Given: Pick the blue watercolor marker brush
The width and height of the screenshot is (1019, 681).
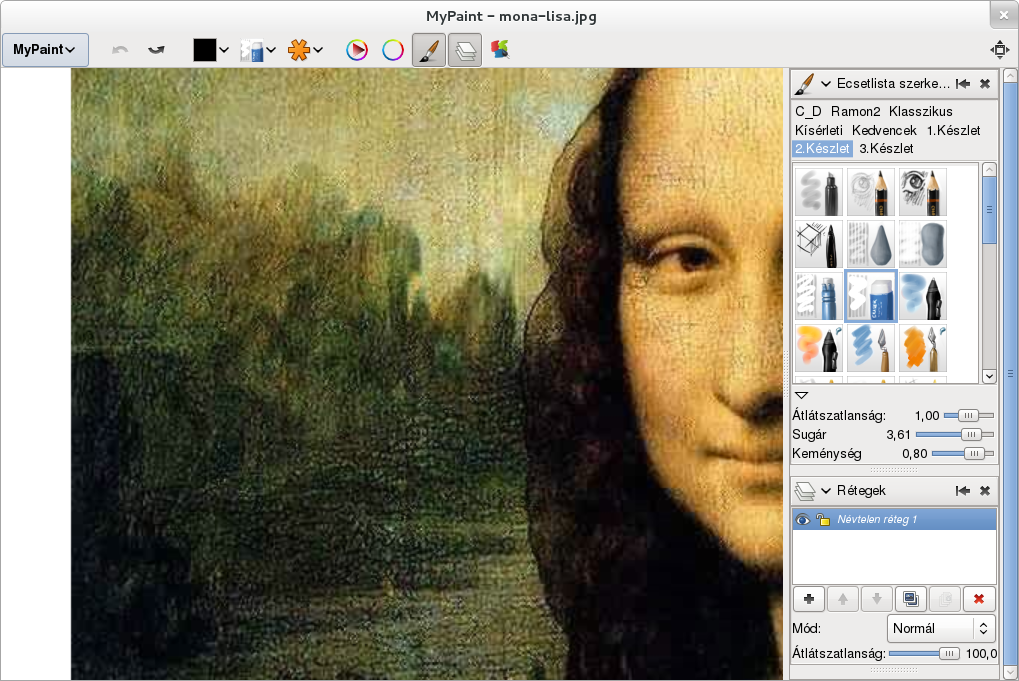Looking at the screenshot, I should pos(922,296).
